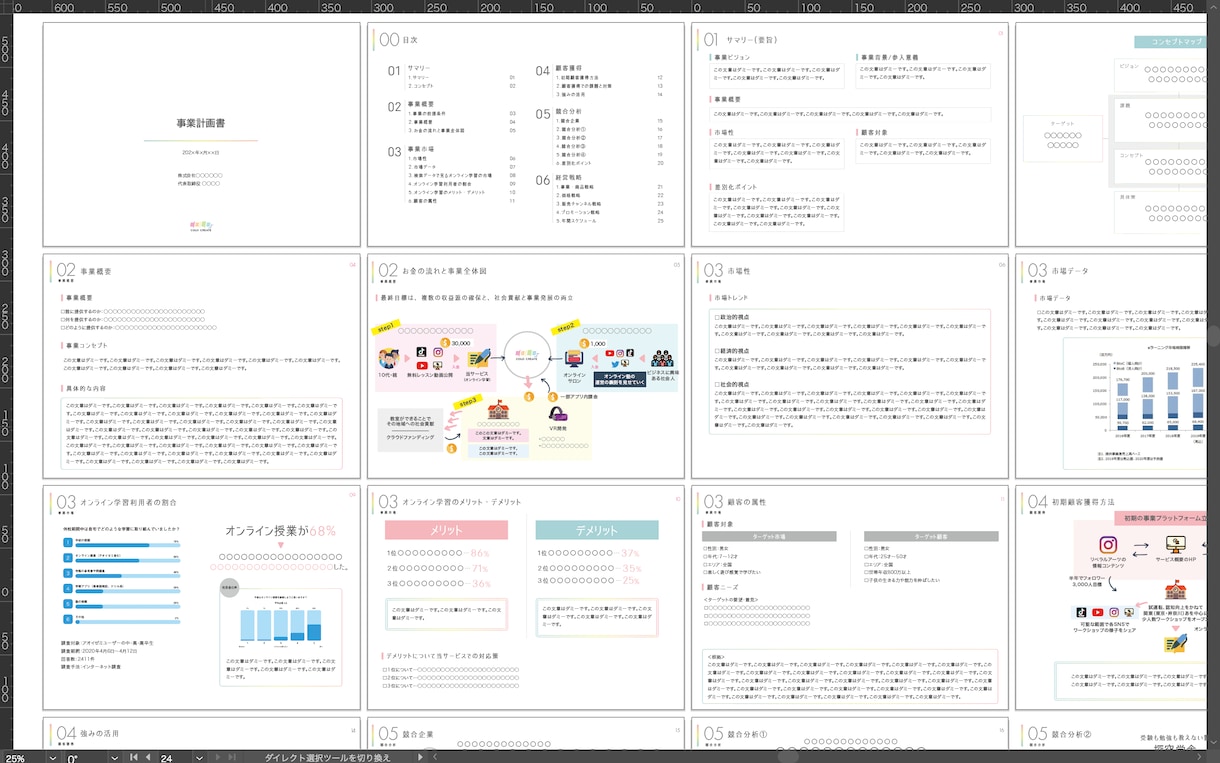Jump to the last artboard
Screen dimensions: 1220x763
click(x=231, y=757)
